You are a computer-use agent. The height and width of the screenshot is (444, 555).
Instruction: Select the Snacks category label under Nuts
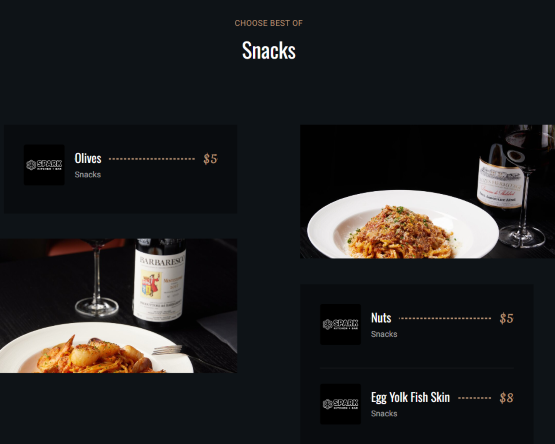click(384, 334)
